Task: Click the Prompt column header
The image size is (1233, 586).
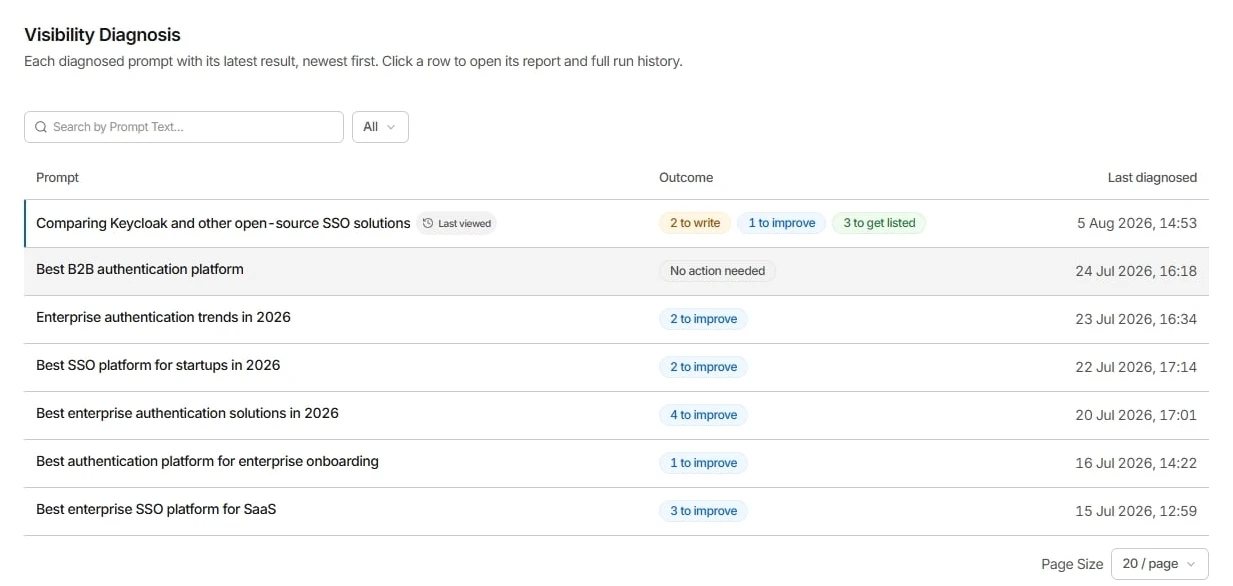Action: click(x=57, y=177)
